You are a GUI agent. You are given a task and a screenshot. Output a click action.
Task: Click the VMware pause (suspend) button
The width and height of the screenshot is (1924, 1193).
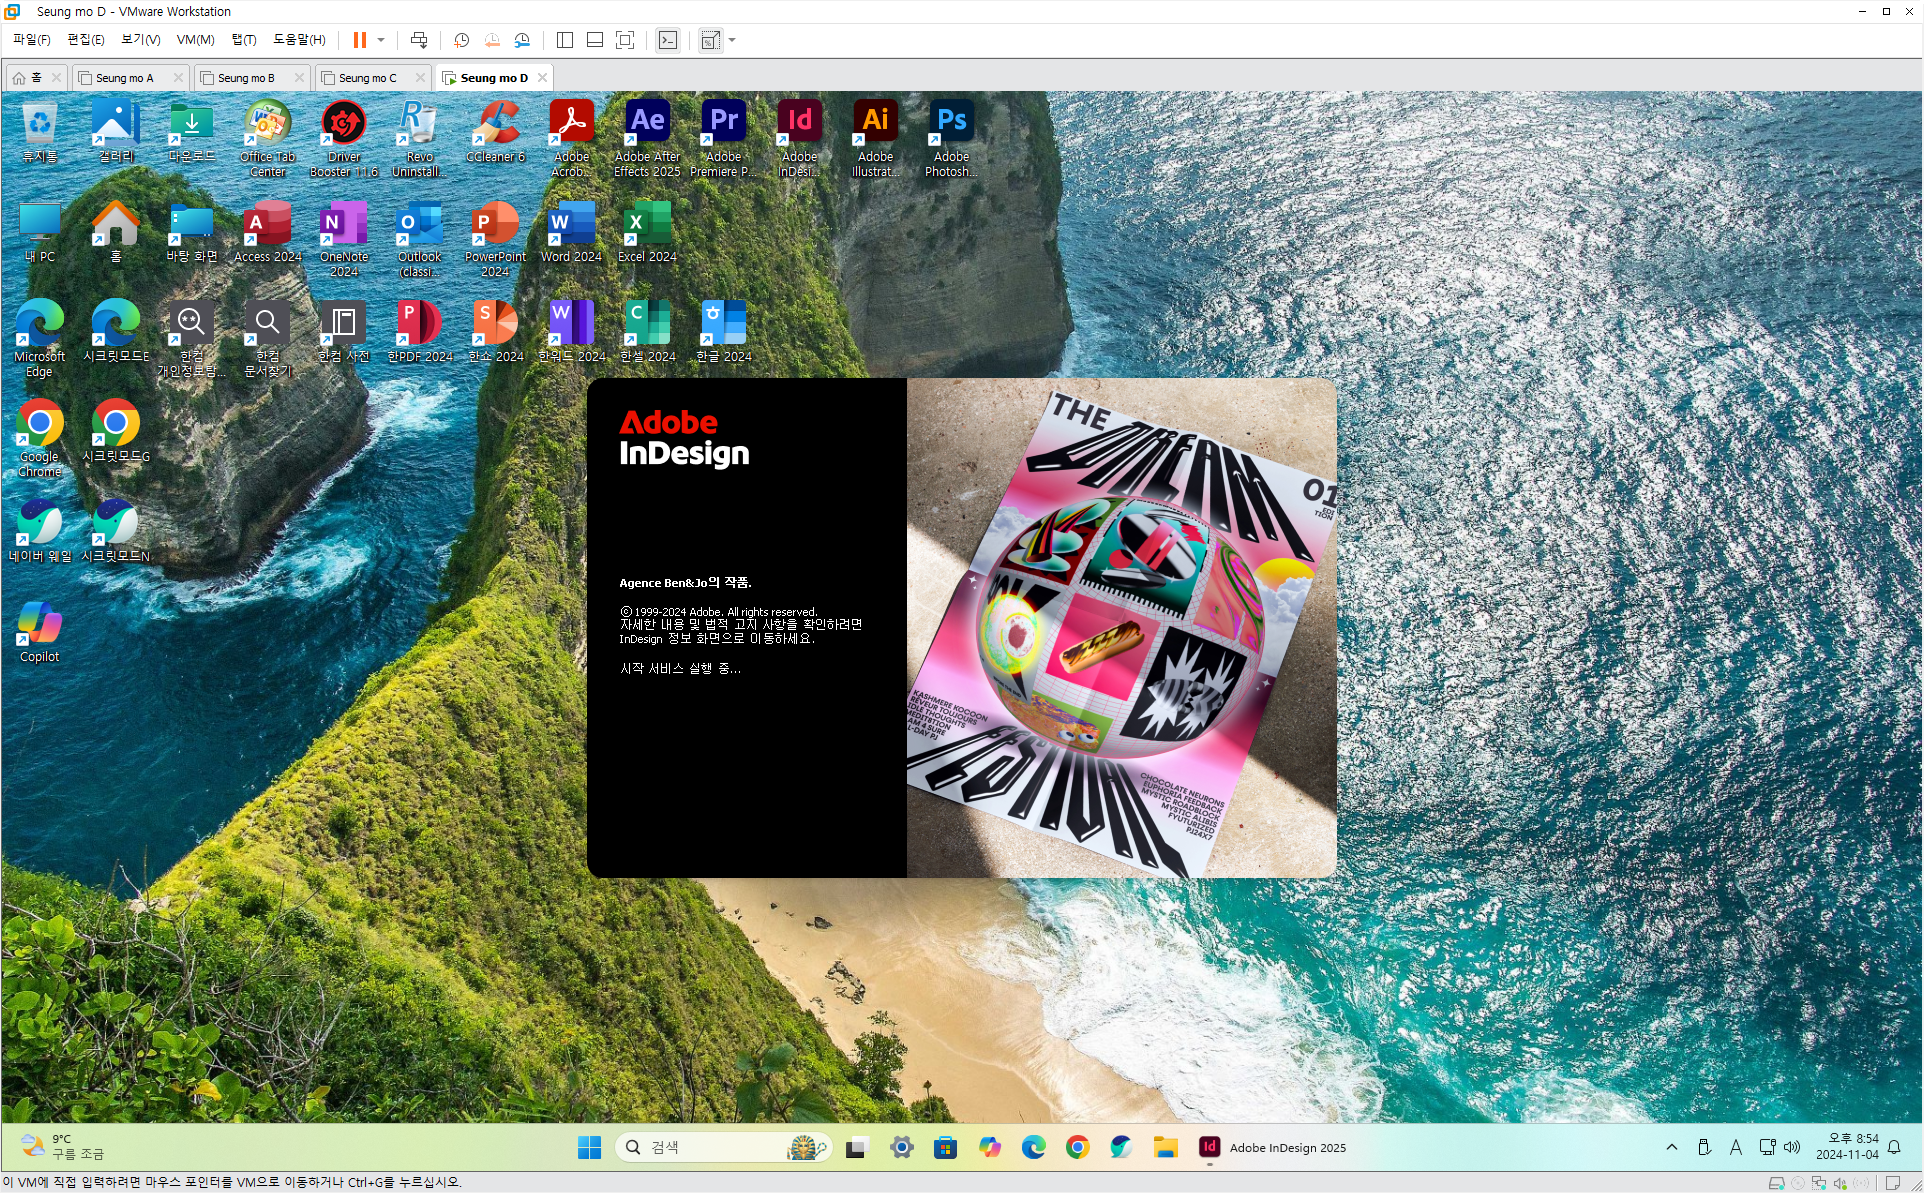pos(359,40)
